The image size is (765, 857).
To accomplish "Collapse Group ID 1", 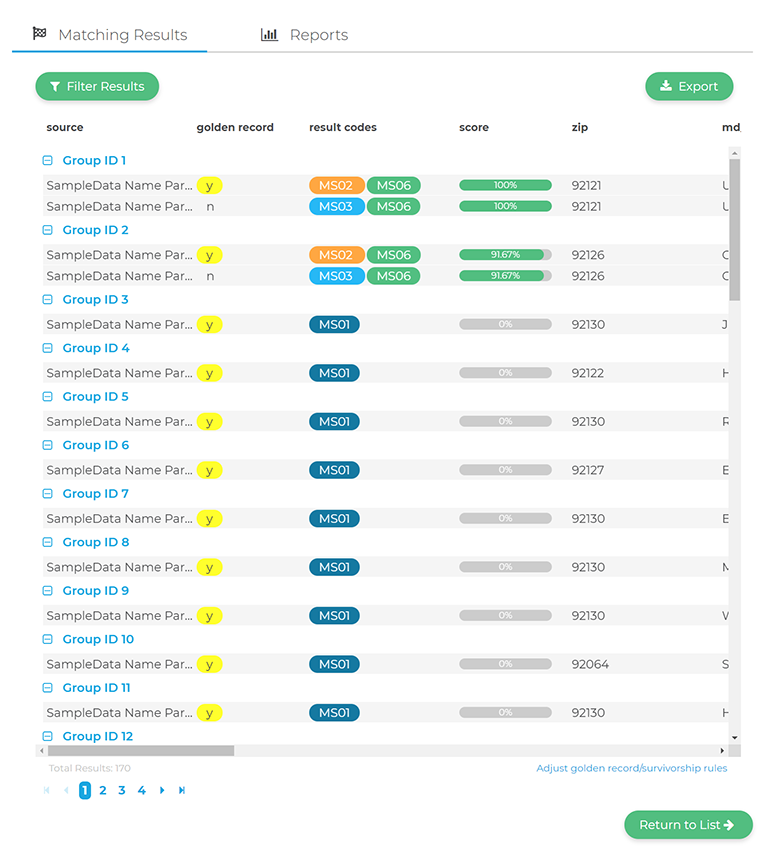I will (47, 160).
